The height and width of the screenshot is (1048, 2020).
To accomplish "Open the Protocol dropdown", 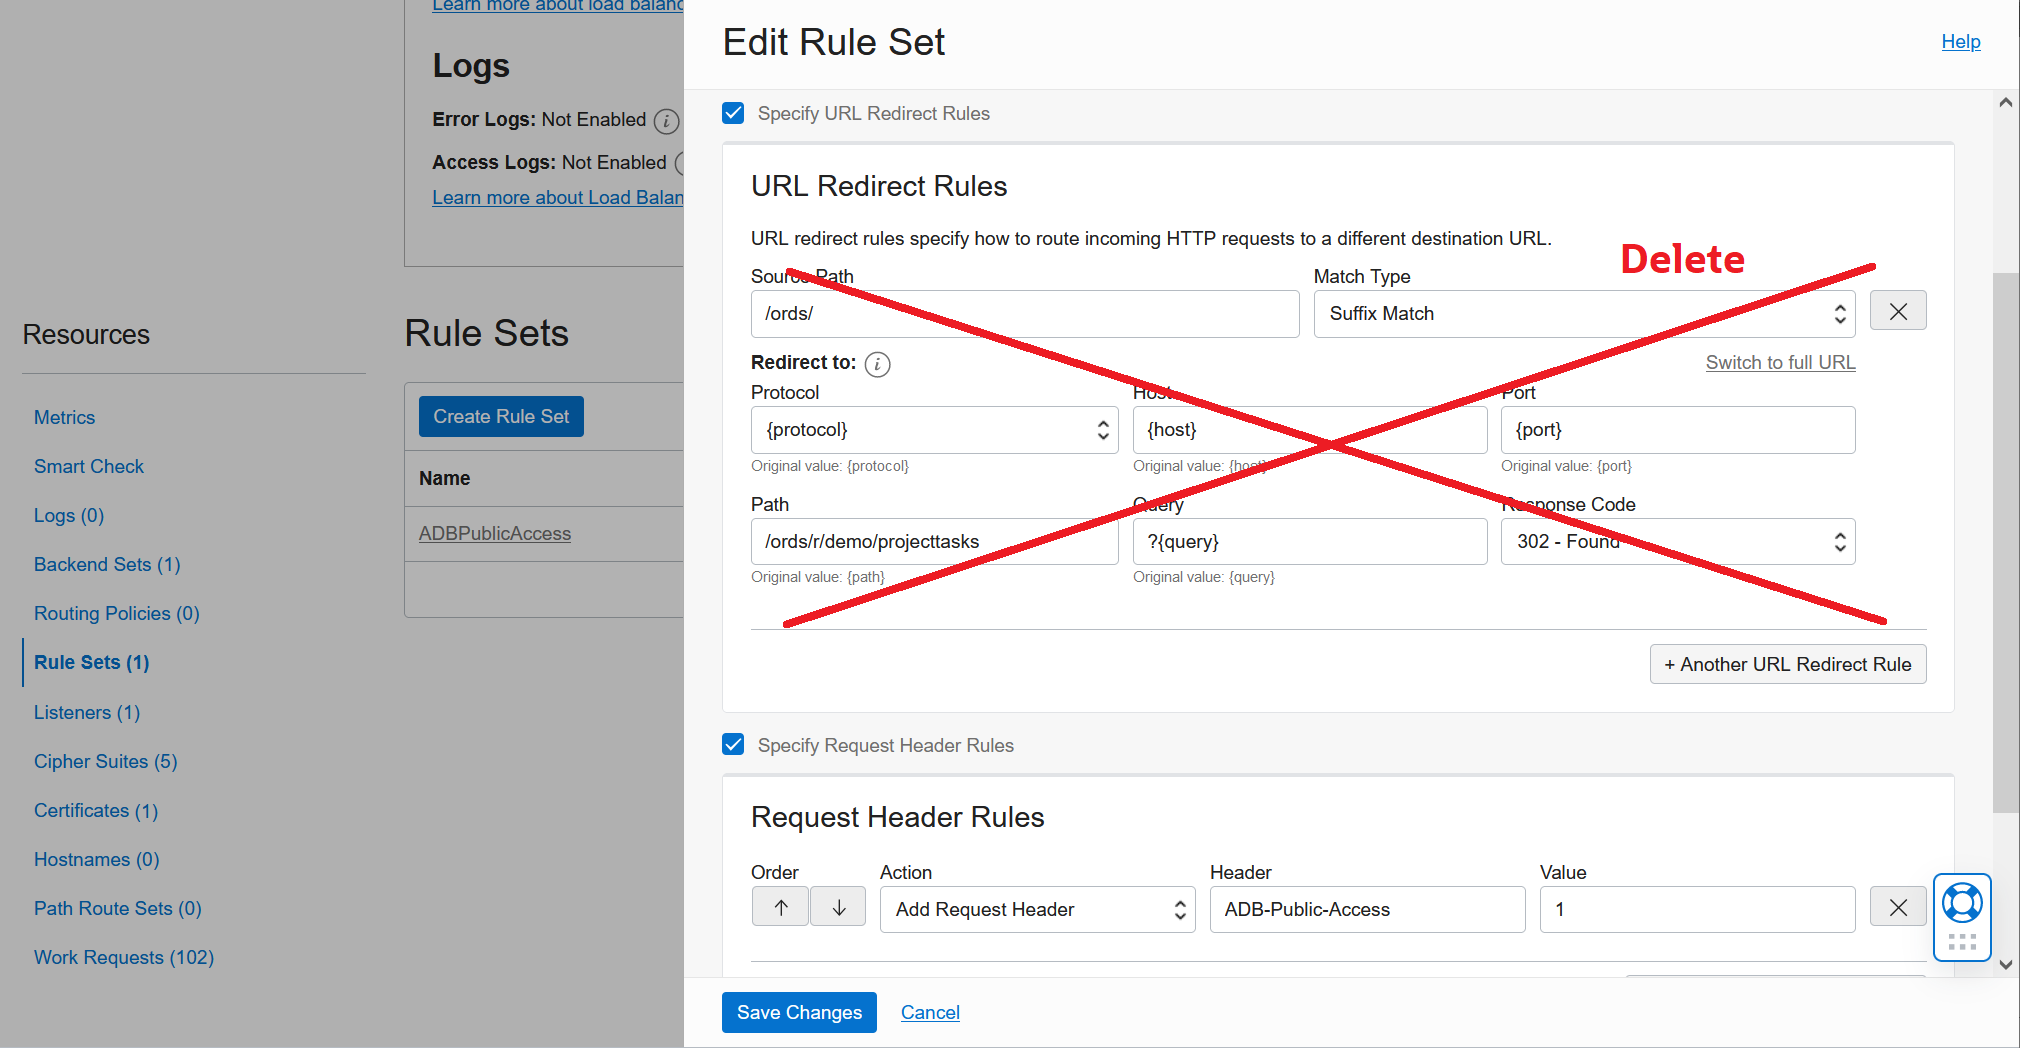I will 934,430.
